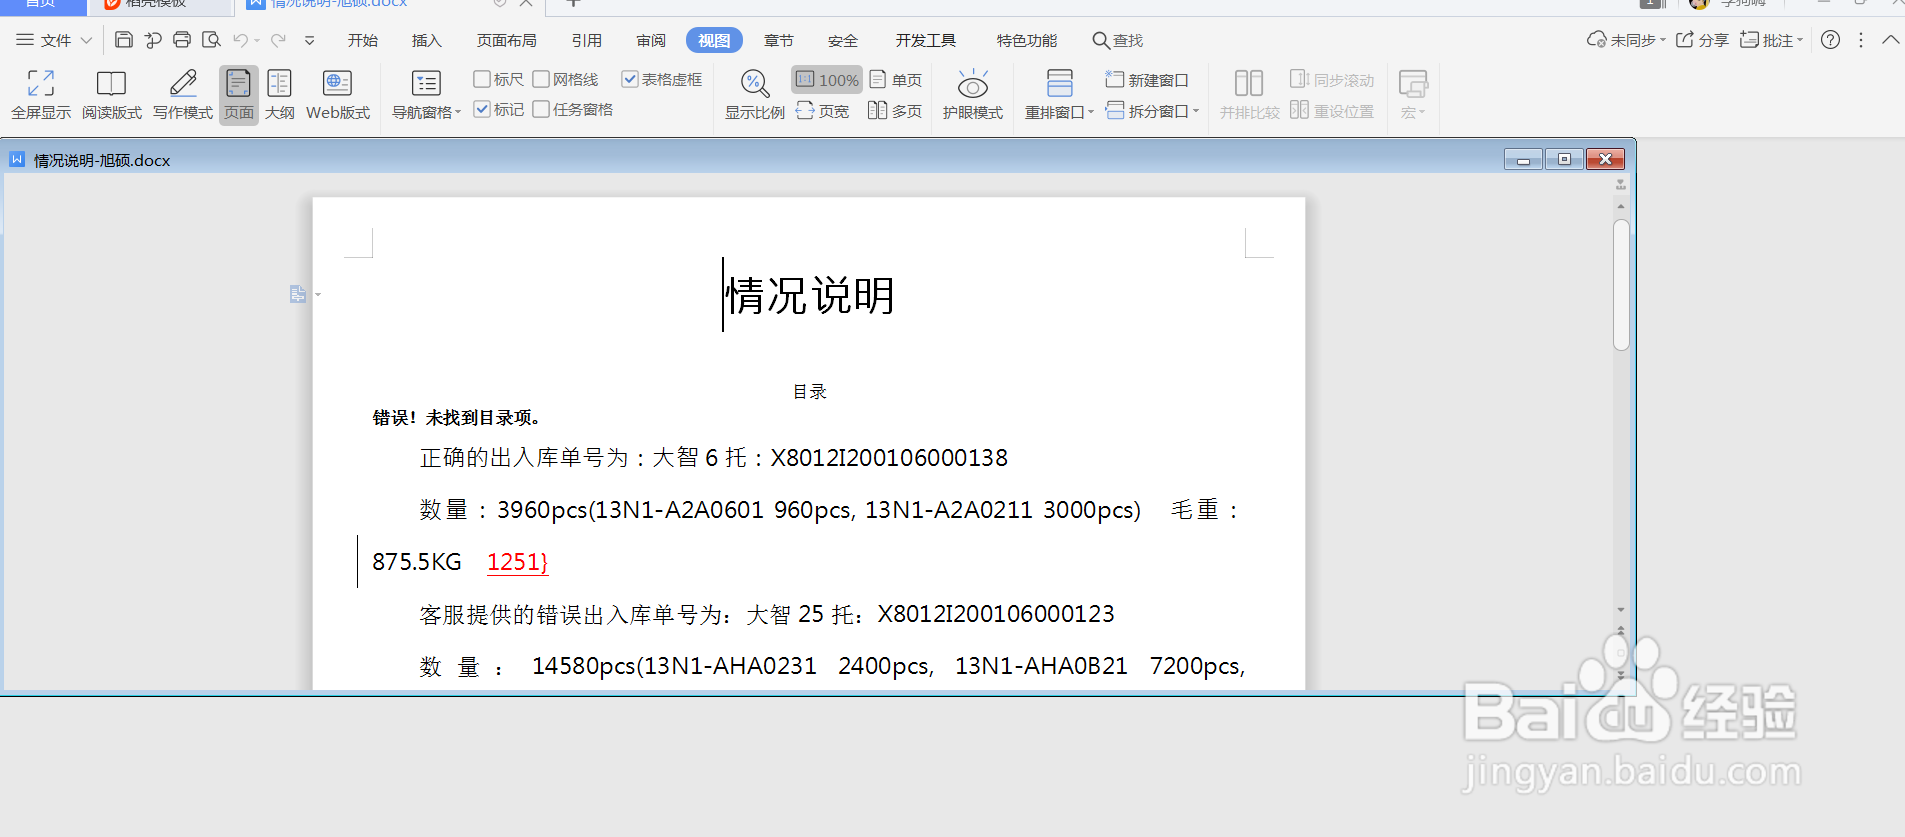Viewport: 1905px width, 837px height.
Task: Open Print Preview icon
Action: tap(211, 40)
